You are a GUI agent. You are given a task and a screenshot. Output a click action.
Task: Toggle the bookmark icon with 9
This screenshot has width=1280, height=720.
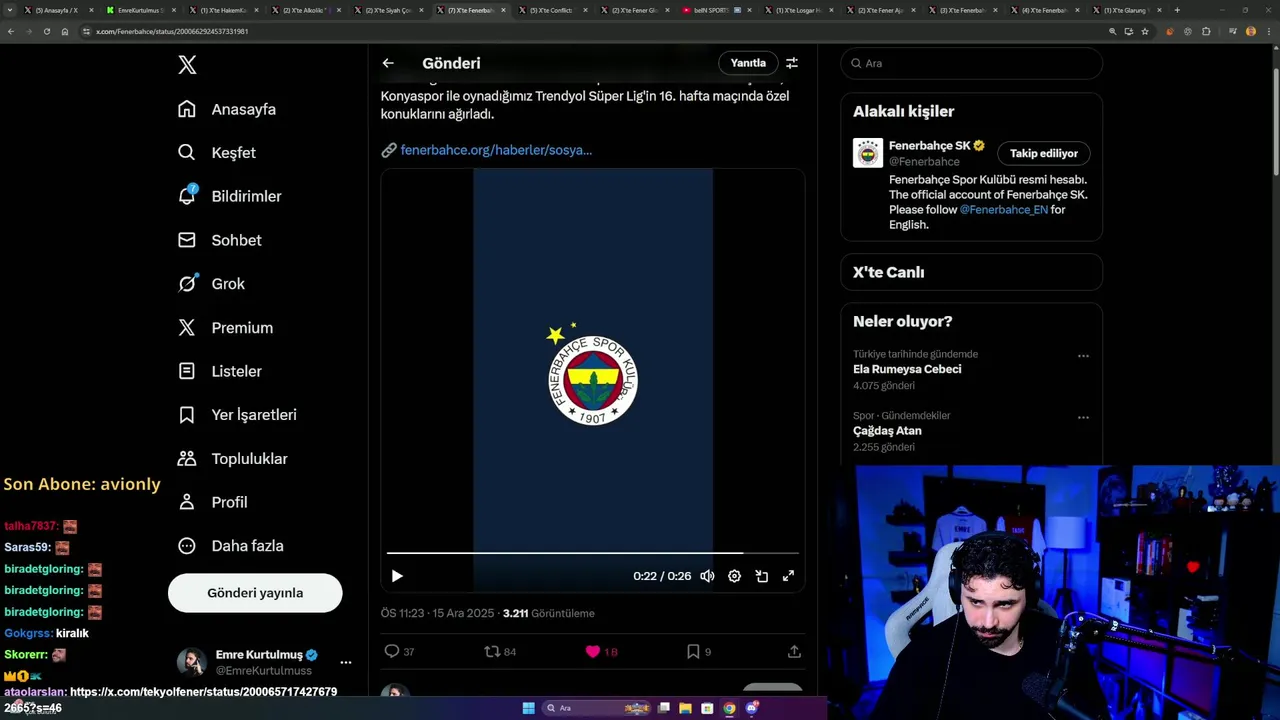[693, 651]
